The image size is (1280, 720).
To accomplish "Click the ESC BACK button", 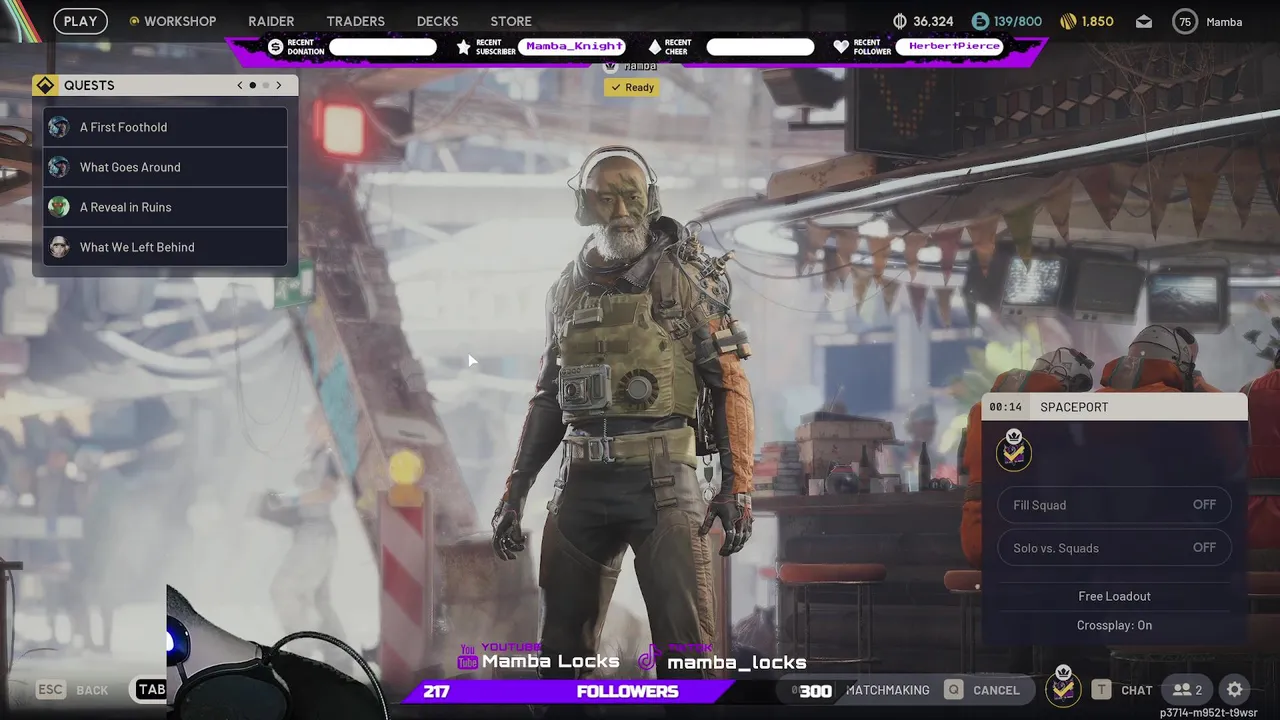I will point(73,690).
